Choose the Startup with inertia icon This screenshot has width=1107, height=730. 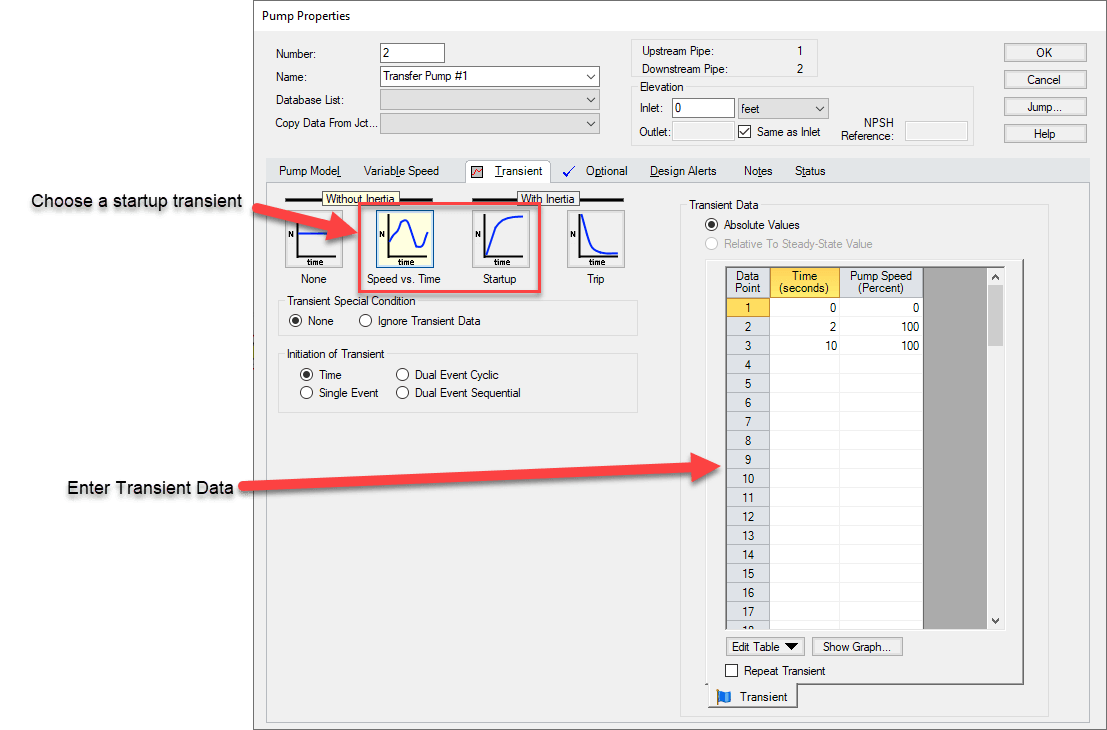tap(500, 238)
